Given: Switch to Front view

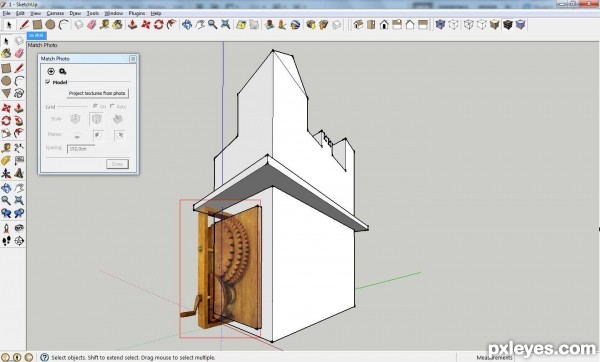Looking at the screenshot, I should point(384,25).
